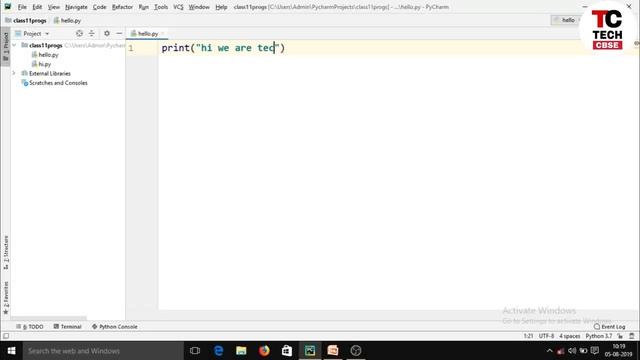Open the Refactor menu

click(x=122, y=7)
